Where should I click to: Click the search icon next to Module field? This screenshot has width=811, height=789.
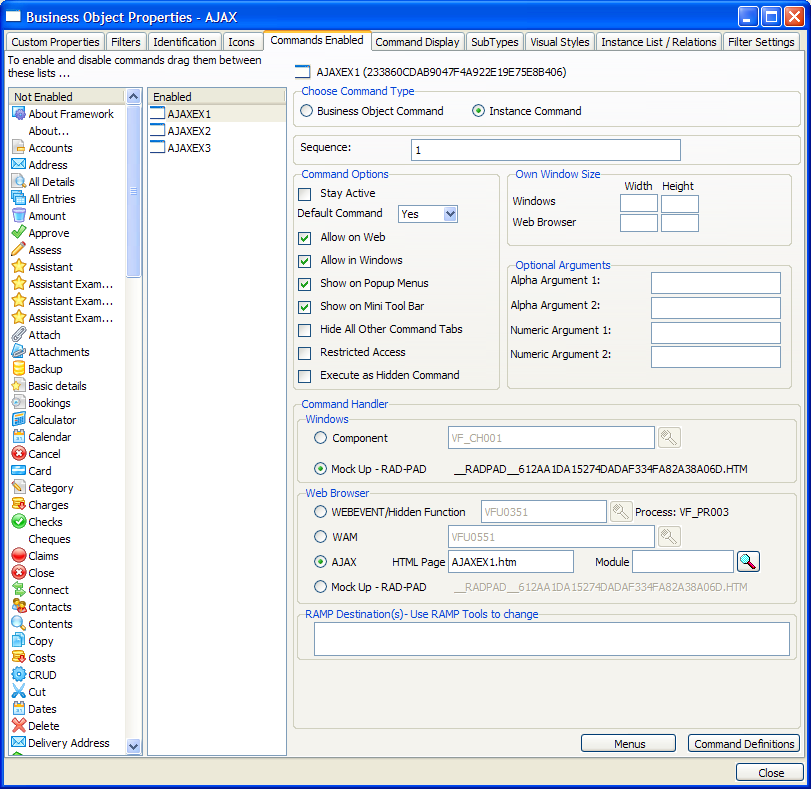click(x=748, y=562)
